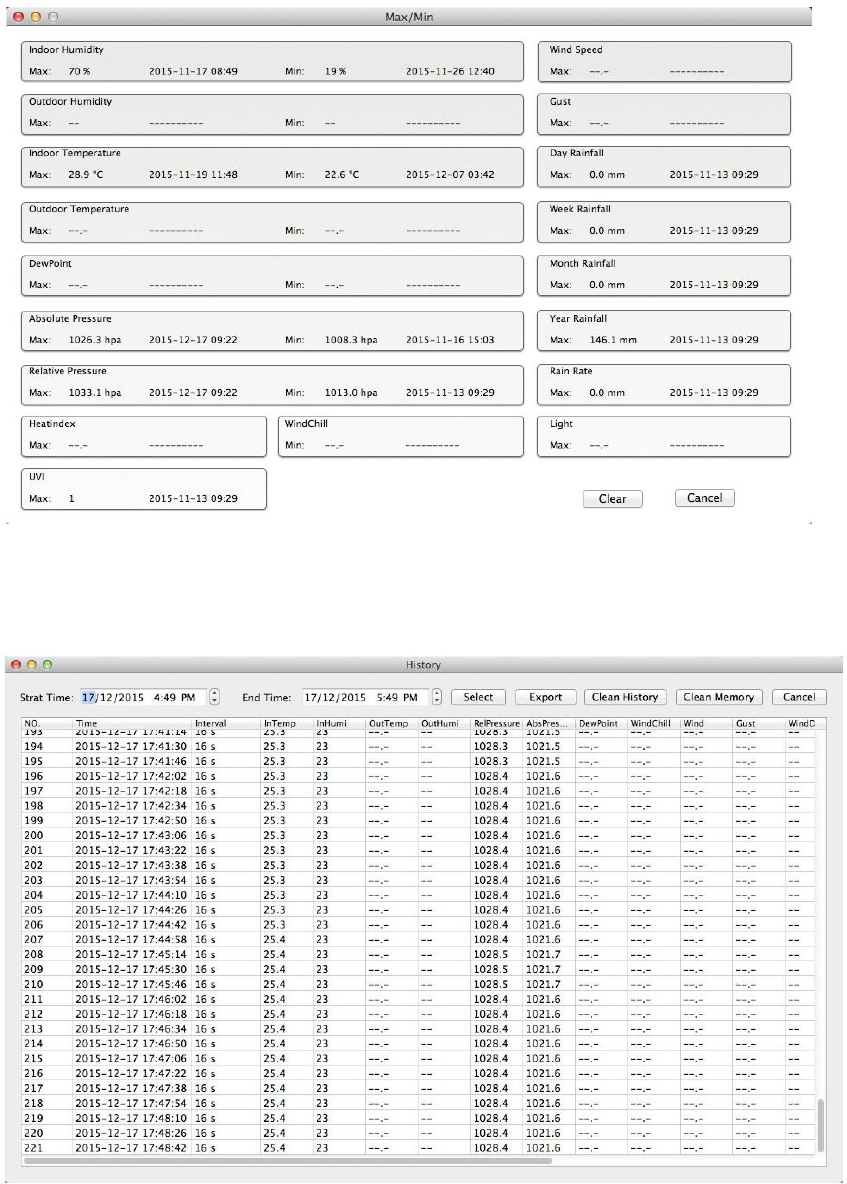Close the History window
Viewport: 847px width, 1184px height.
16,664
